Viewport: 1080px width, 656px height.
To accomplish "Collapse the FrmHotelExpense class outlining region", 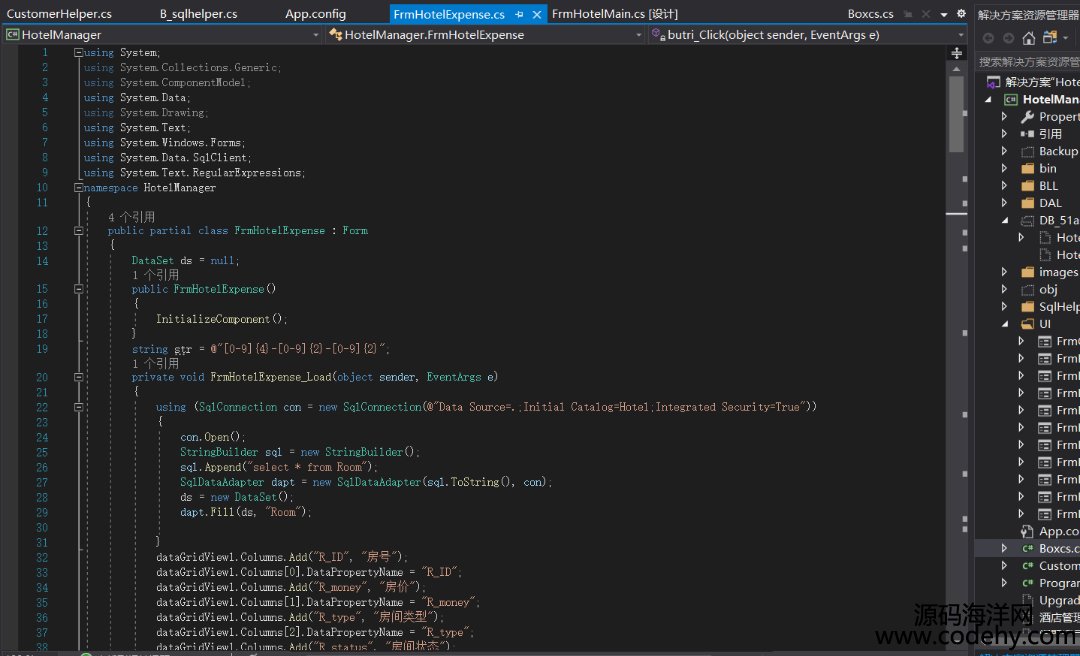I will pos(78,230).
